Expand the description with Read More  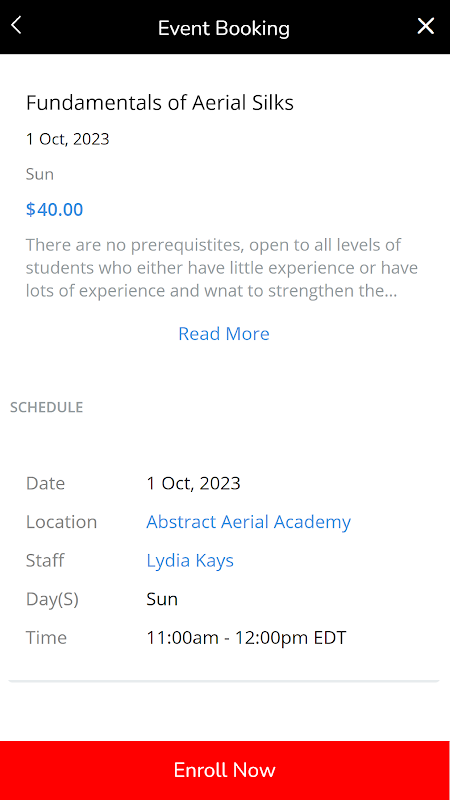(224, 334)
